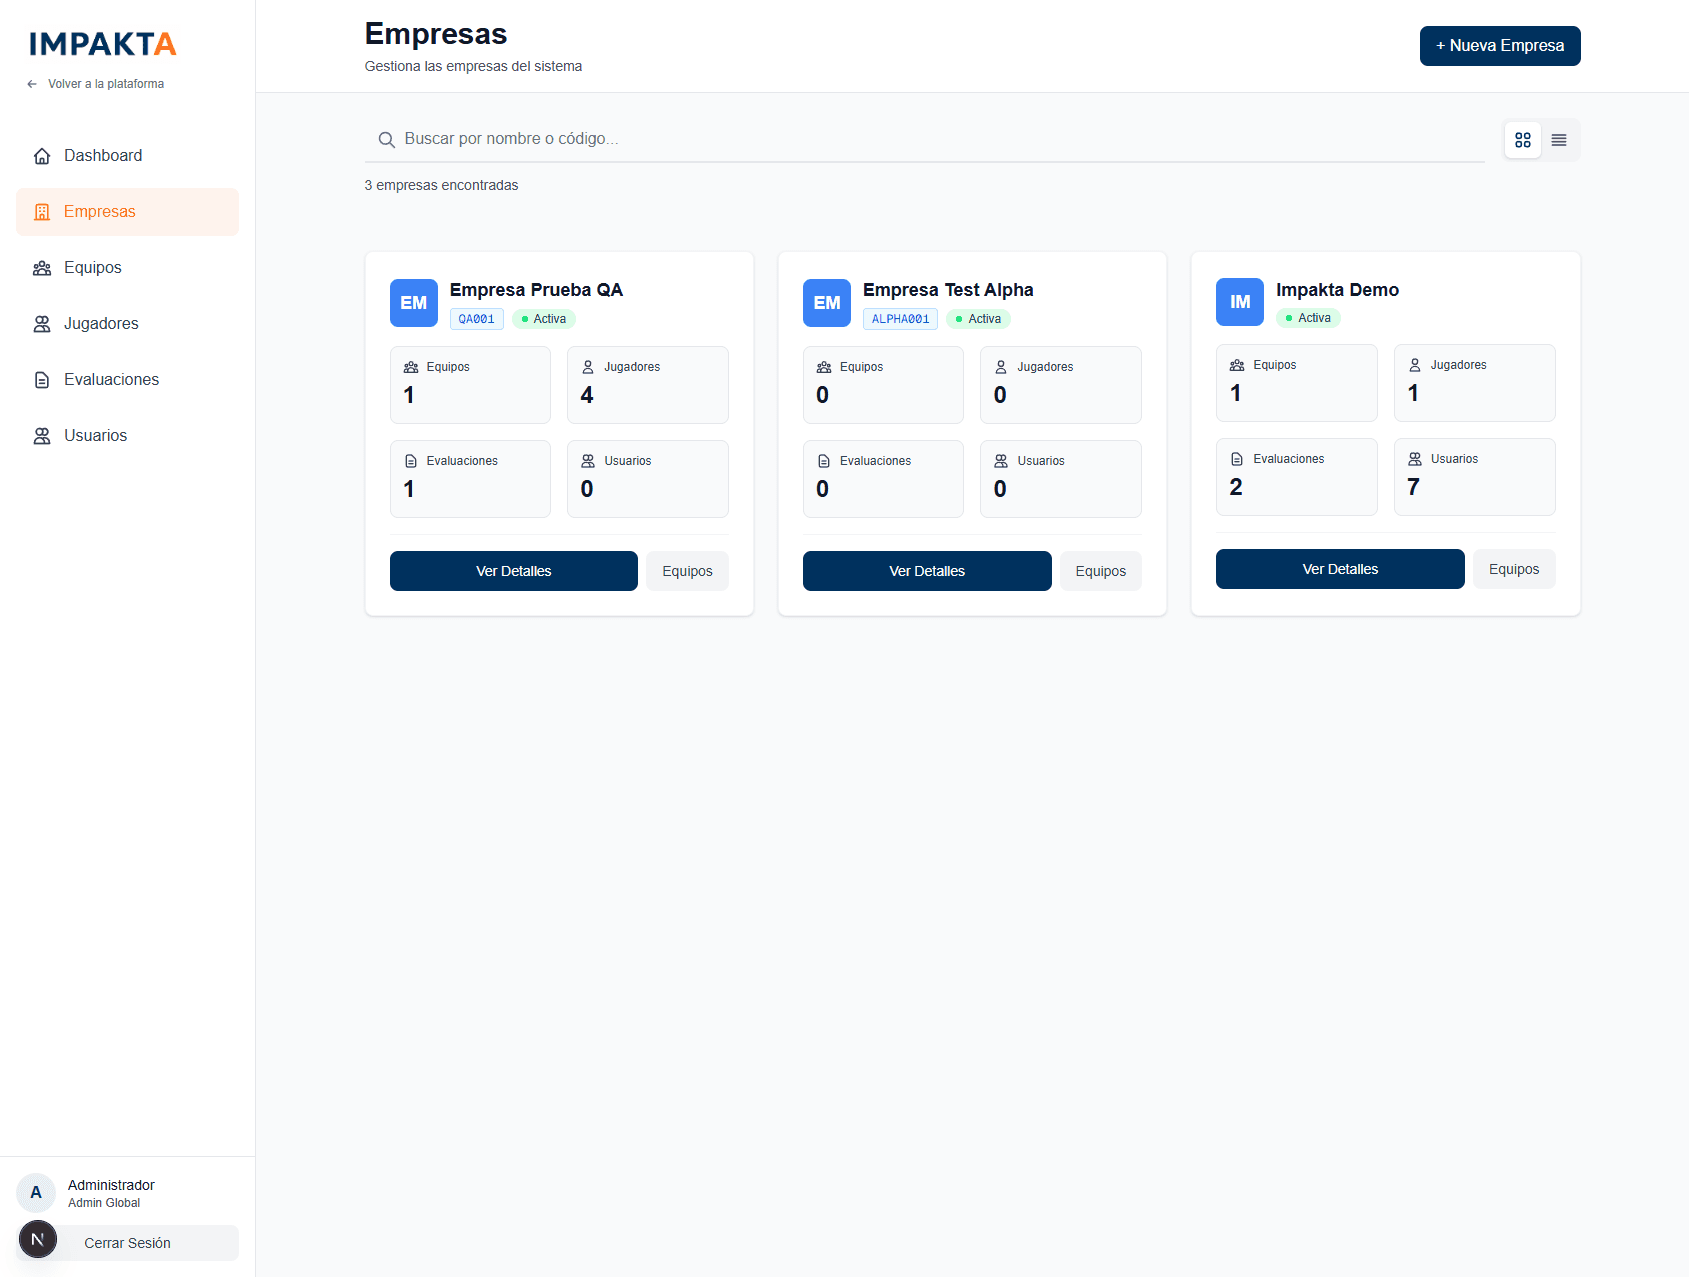Open Dashboard from the sidebar
Screen dimensions: 1689x1277
[x=102, y=156]
